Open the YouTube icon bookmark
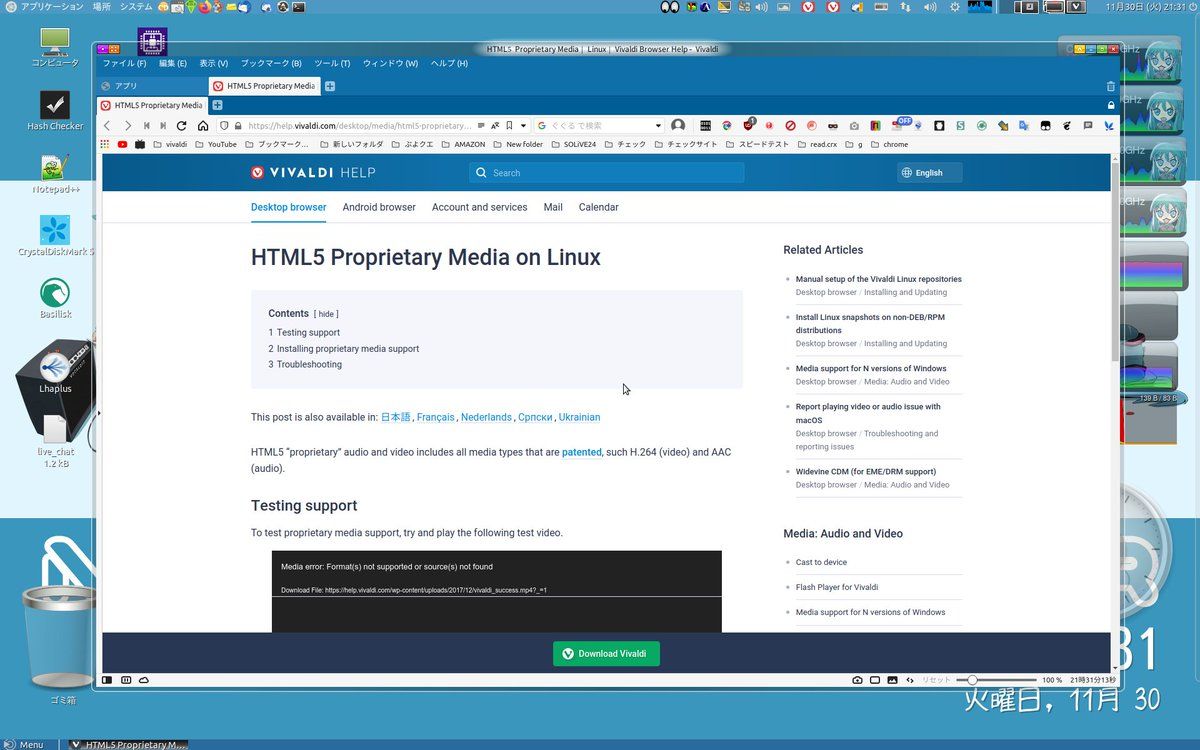The image size is (1200, 750). click(123, 144)
